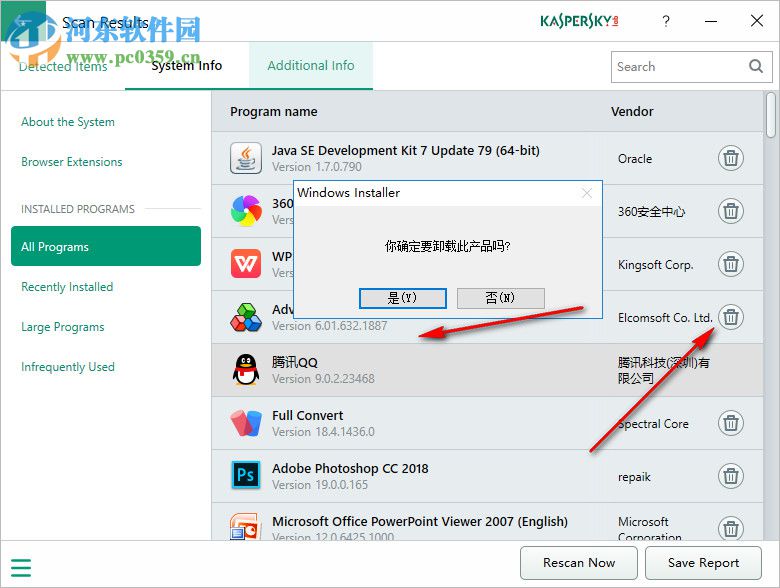
Task: Select All Programs in sidebar
Action: [x=106, y=246]
